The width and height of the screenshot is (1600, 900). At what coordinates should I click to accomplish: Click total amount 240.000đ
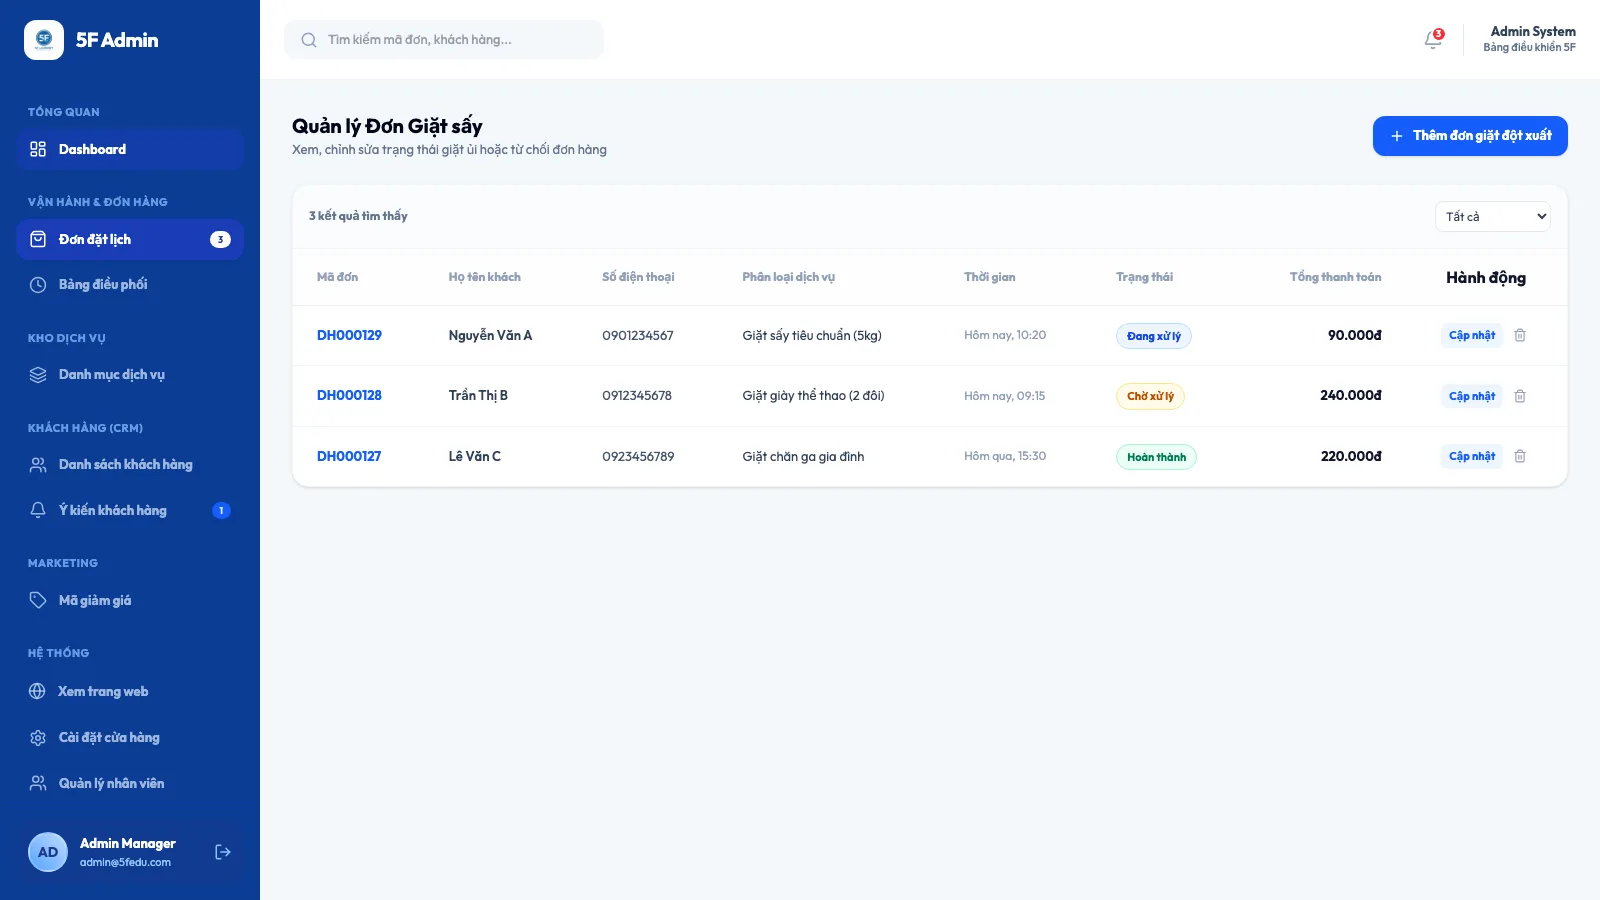tap(1350, 395)
